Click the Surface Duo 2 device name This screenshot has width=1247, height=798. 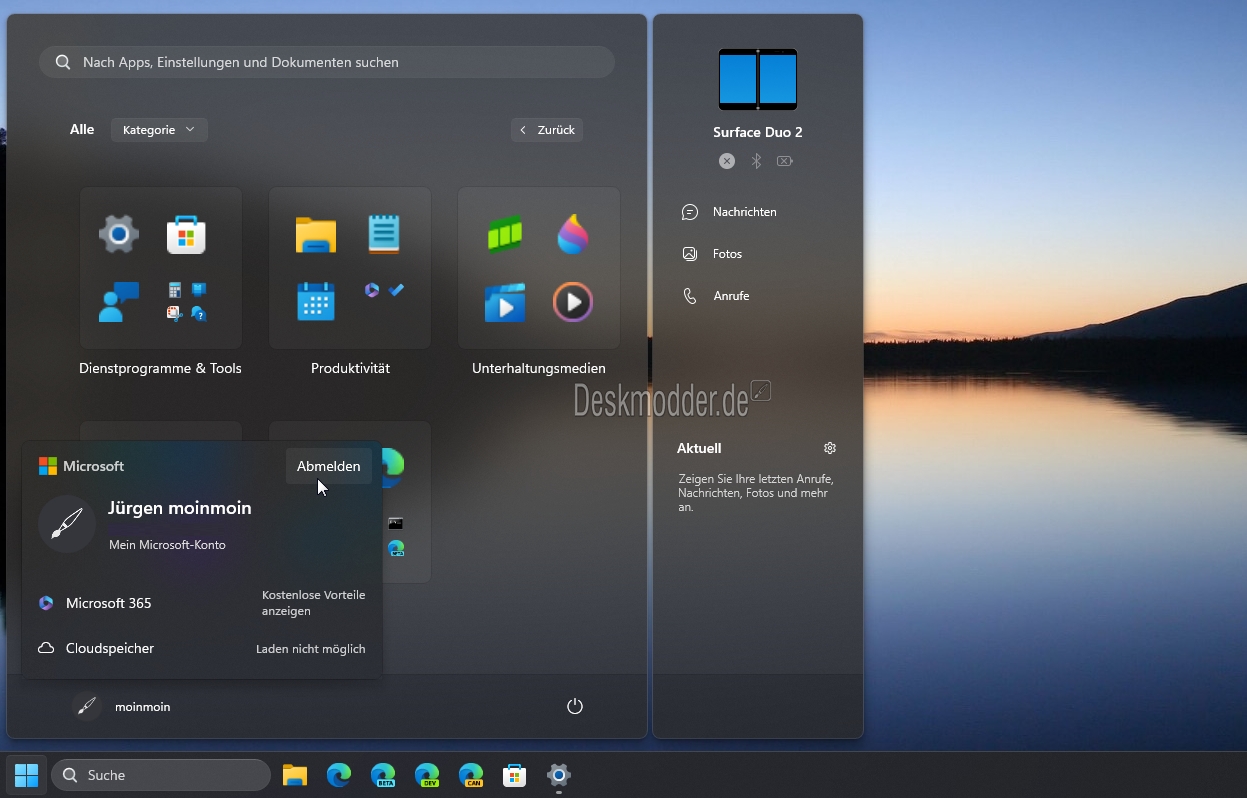[758, 132]
